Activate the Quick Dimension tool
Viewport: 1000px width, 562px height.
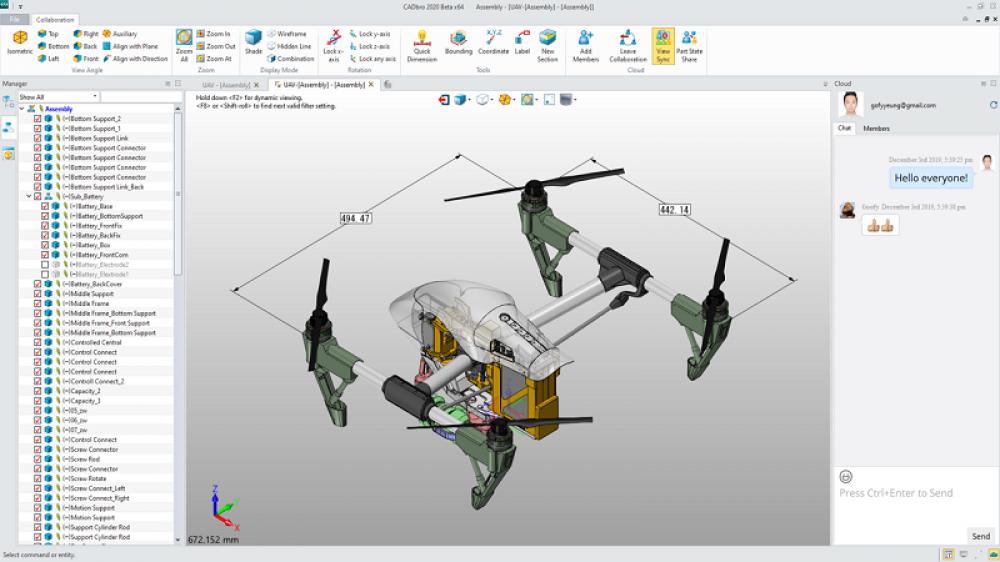point(422,45)
